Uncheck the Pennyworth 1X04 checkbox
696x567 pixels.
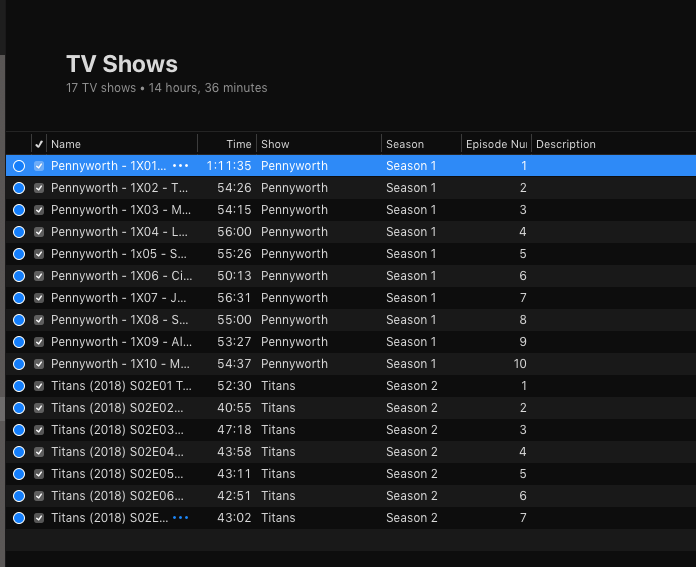(x=39, y=232)
